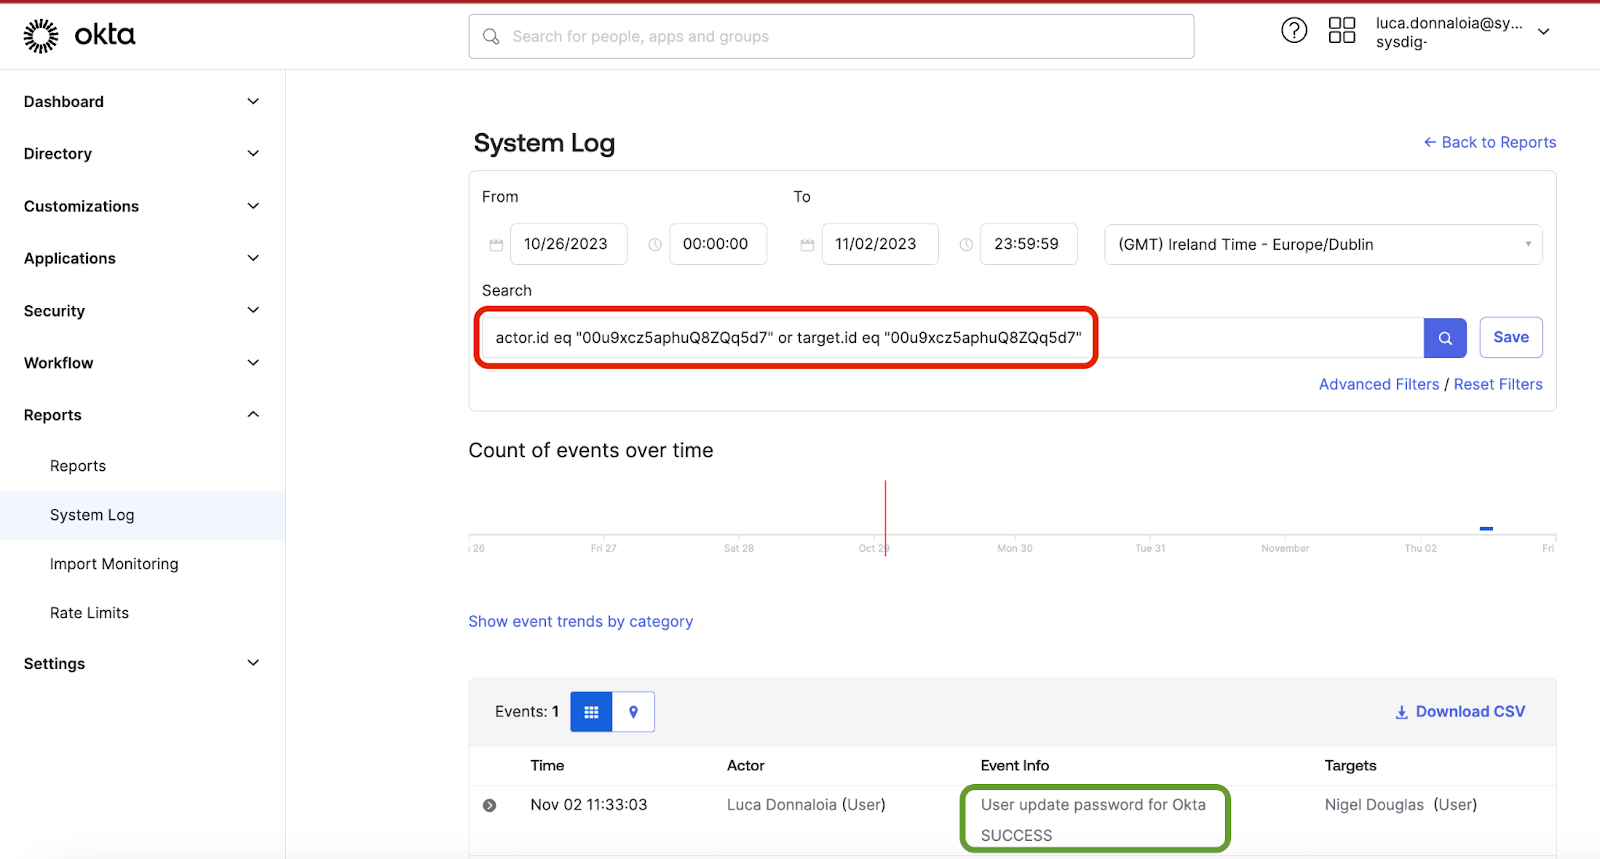Screen dimensions: 1600x859
Task: Expand the Nov 02 event row arrow
Action: tap(490, 806)
